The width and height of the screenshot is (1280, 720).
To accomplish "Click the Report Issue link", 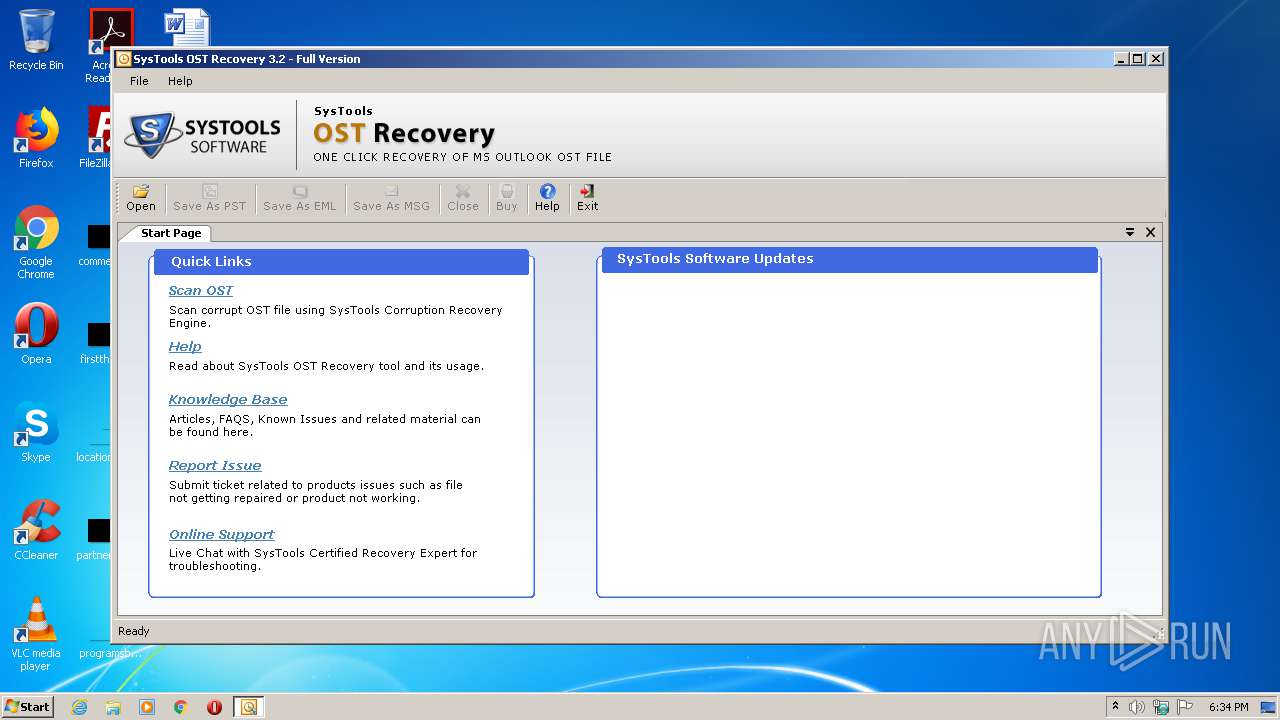I will tap(215, 465).
